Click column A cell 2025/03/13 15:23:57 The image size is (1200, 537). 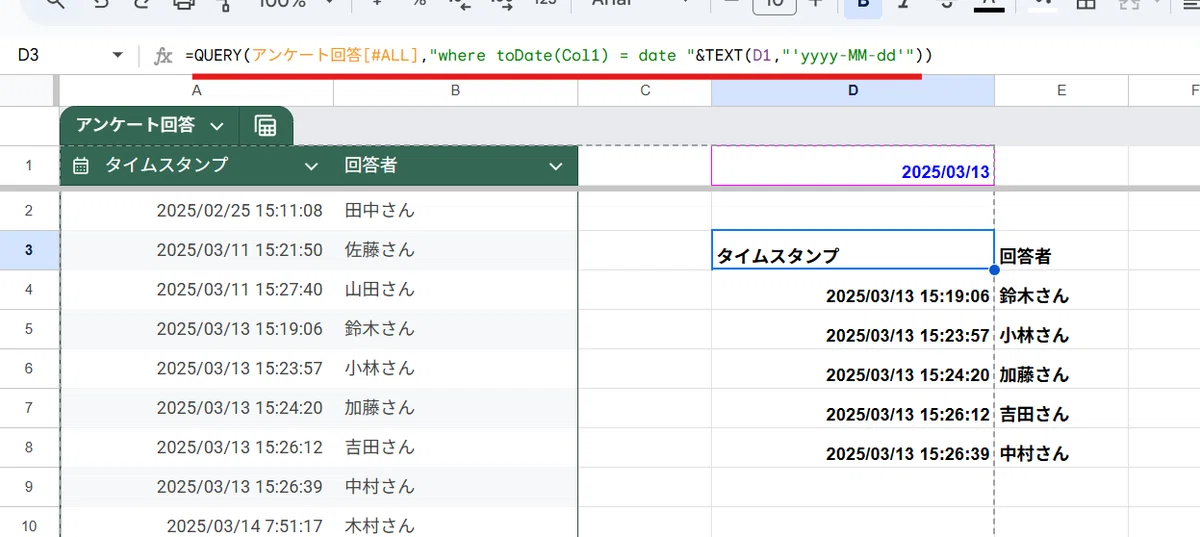pyautogui.click(x=196, y=368)
